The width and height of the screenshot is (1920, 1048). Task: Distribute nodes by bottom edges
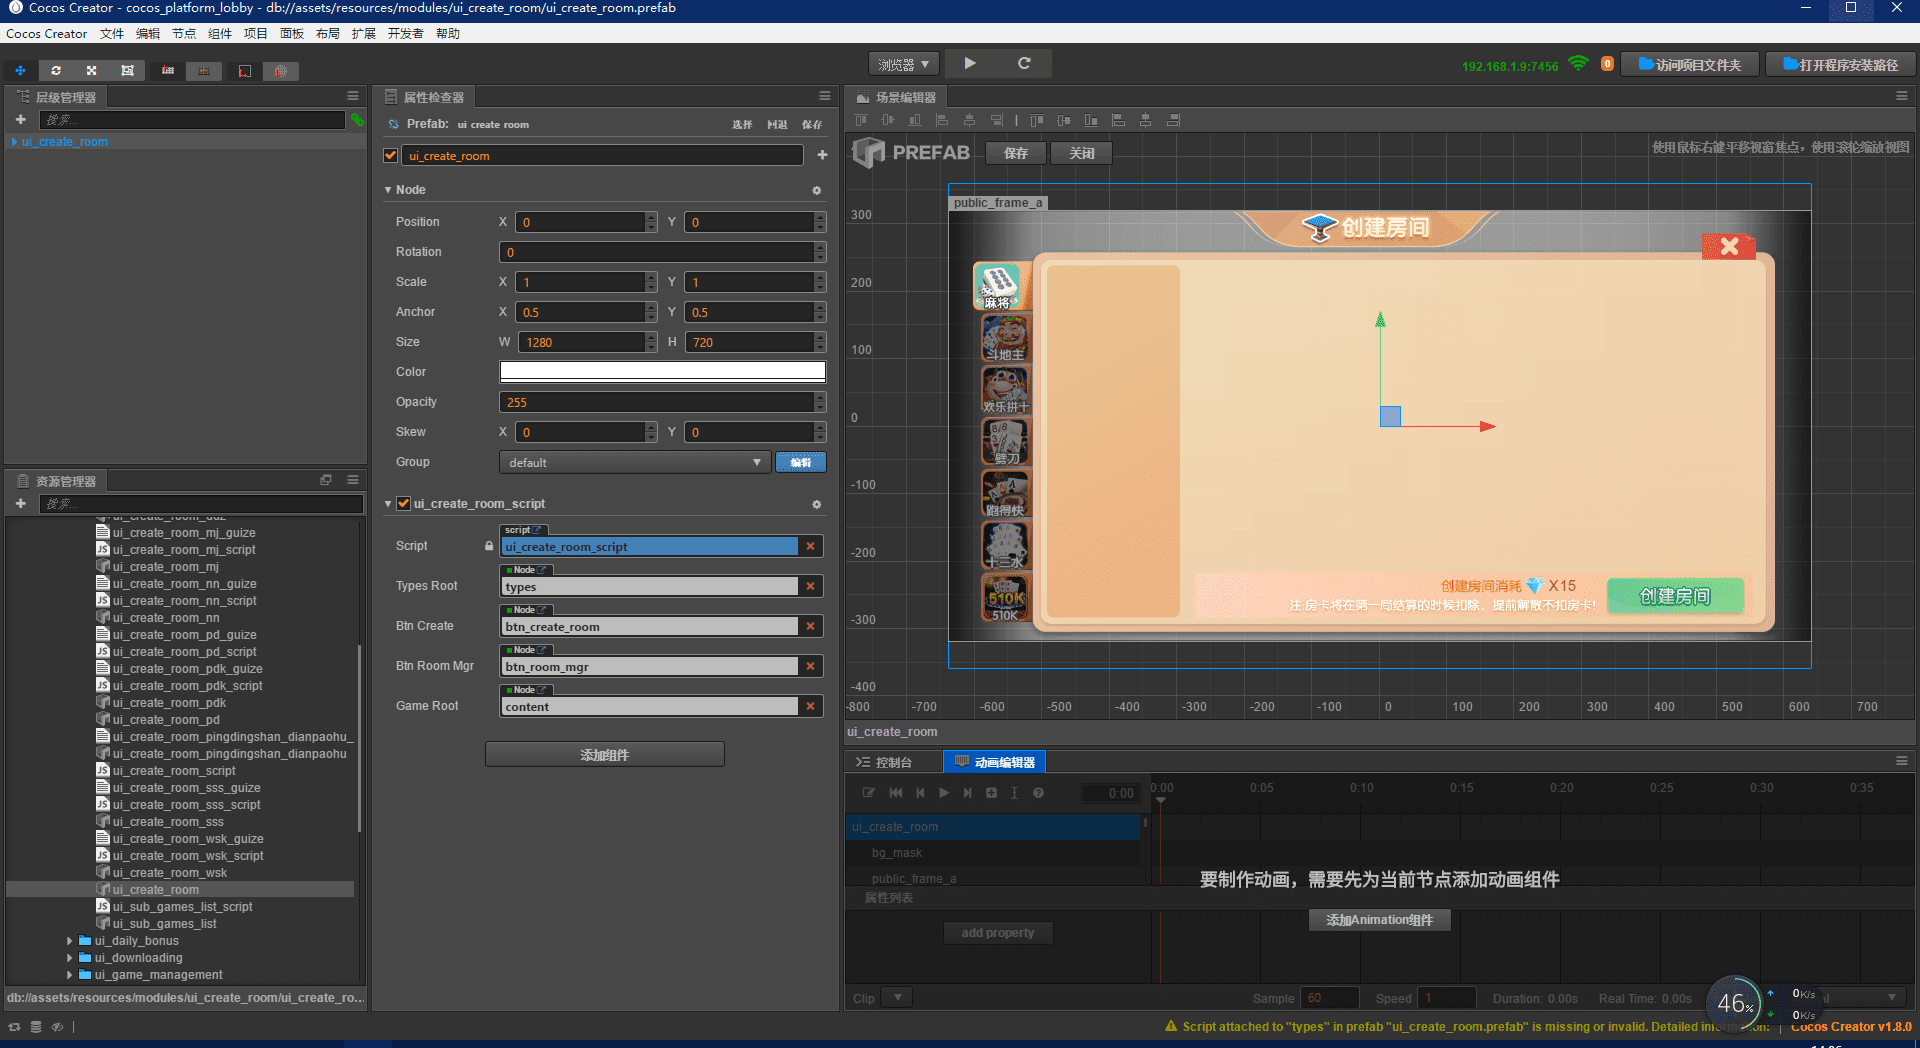tap(1091, 120)
